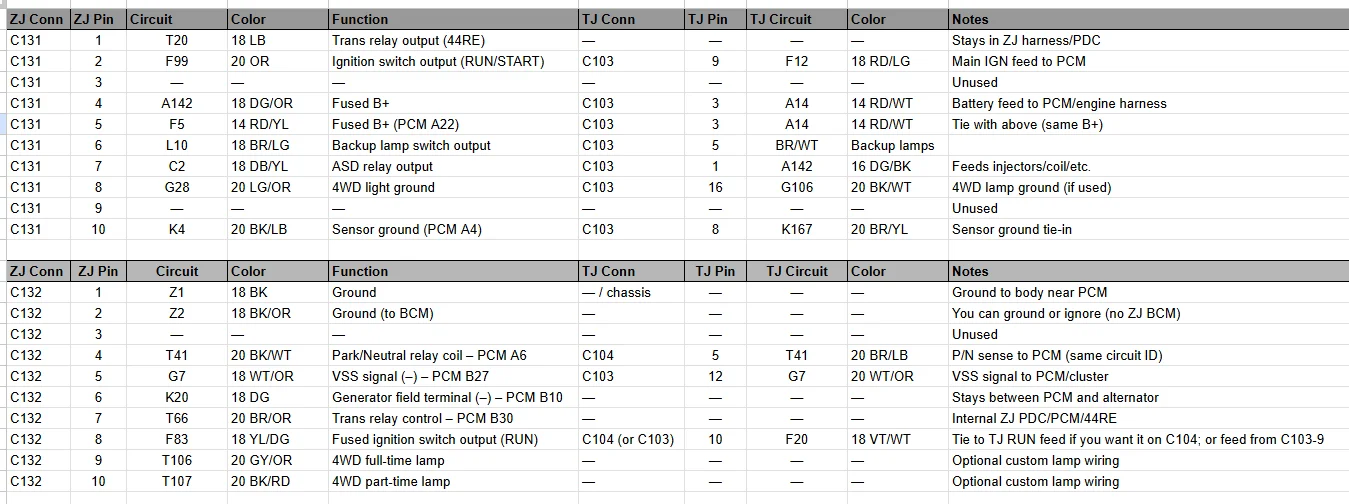Screen dimensions: 1349x504
Task: Click the 'ASD relay output' function cell
Action: (453, 166)
